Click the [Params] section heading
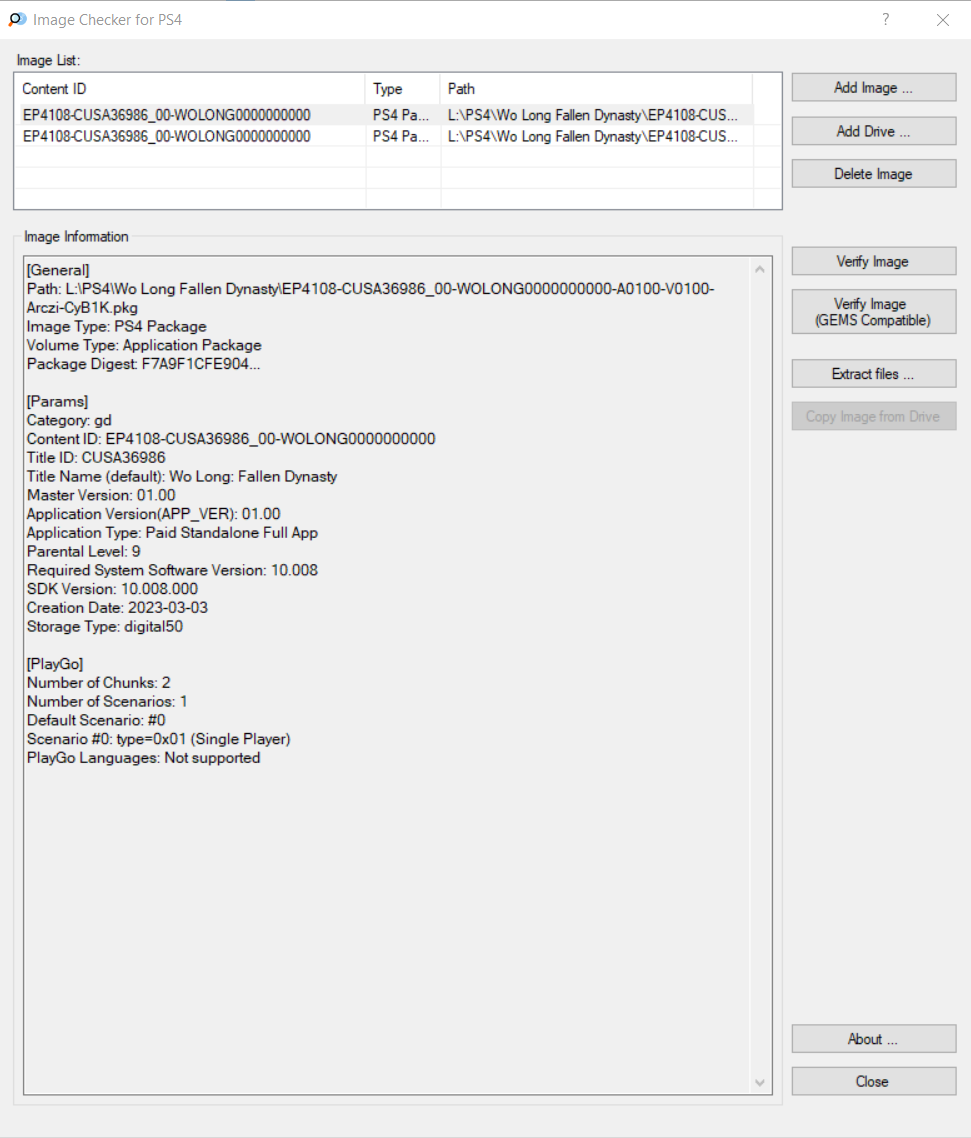The height and width of the screenshot is (1138, 971). (x=57, y=401)
